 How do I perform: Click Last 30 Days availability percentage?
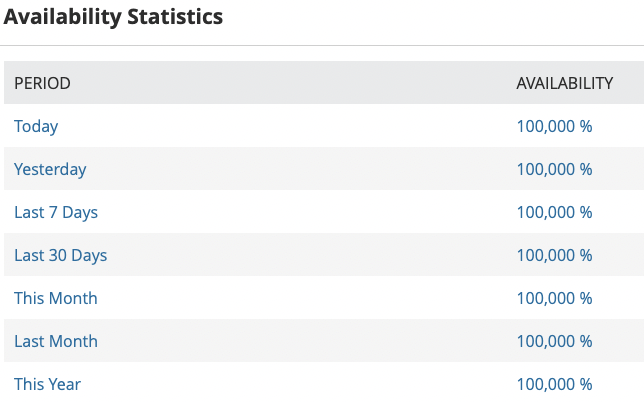(x=554, y=255)
